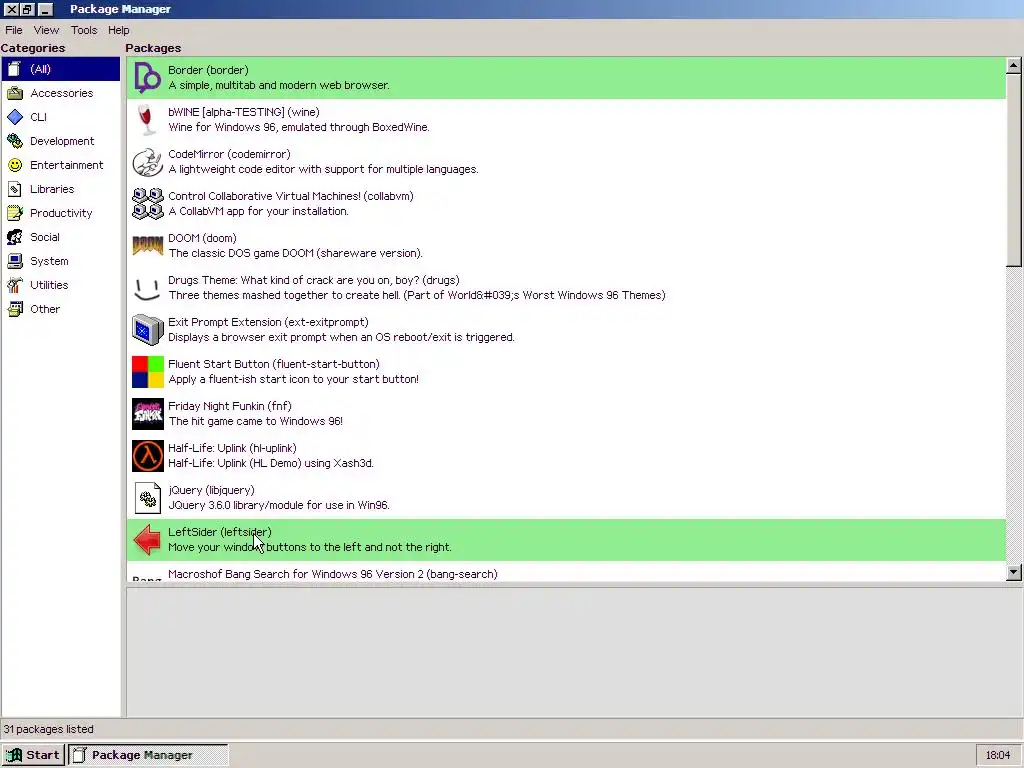The height and width of the screenshot is (768, 1024).
Task: Click the CollabVM computers icon
Action: tap(148, 204)
